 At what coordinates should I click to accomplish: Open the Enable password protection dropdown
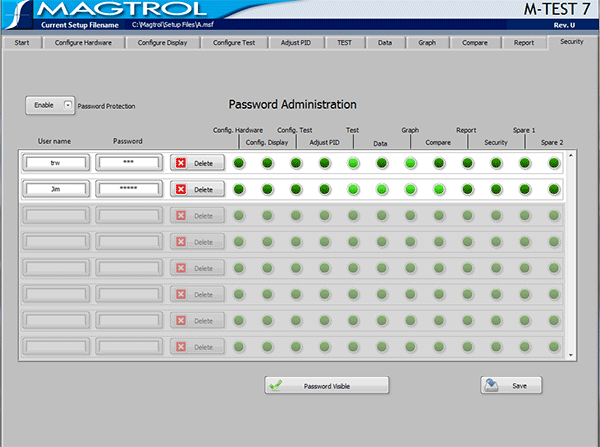50,105
